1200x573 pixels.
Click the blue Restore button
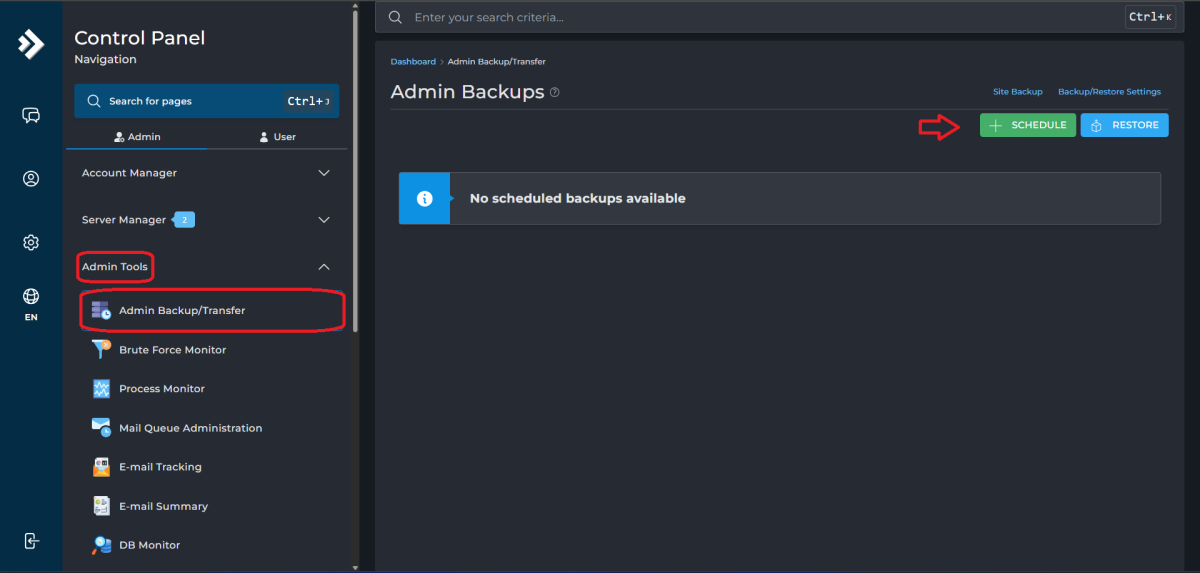(1124, 125)
